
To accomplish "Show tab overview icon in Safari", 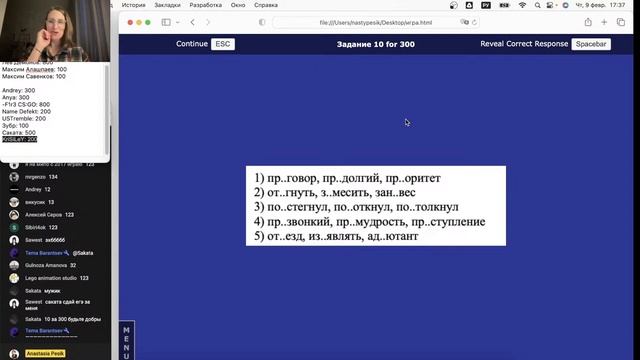I will 621,22.
